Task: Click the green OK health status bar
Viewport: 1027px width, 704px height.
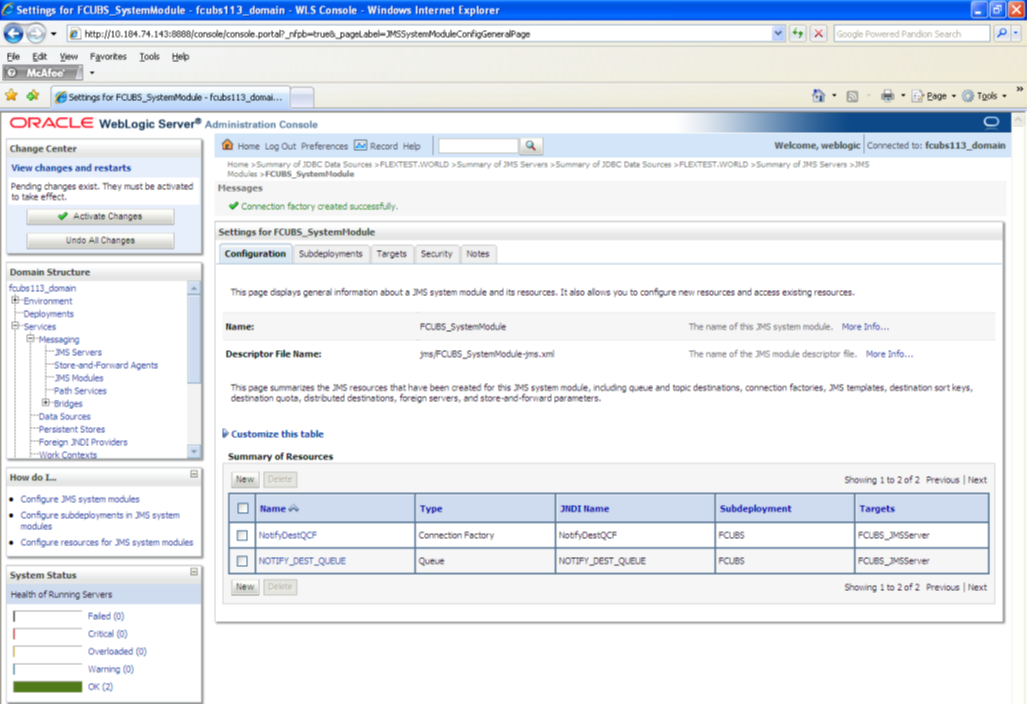Action: (47, 686)
